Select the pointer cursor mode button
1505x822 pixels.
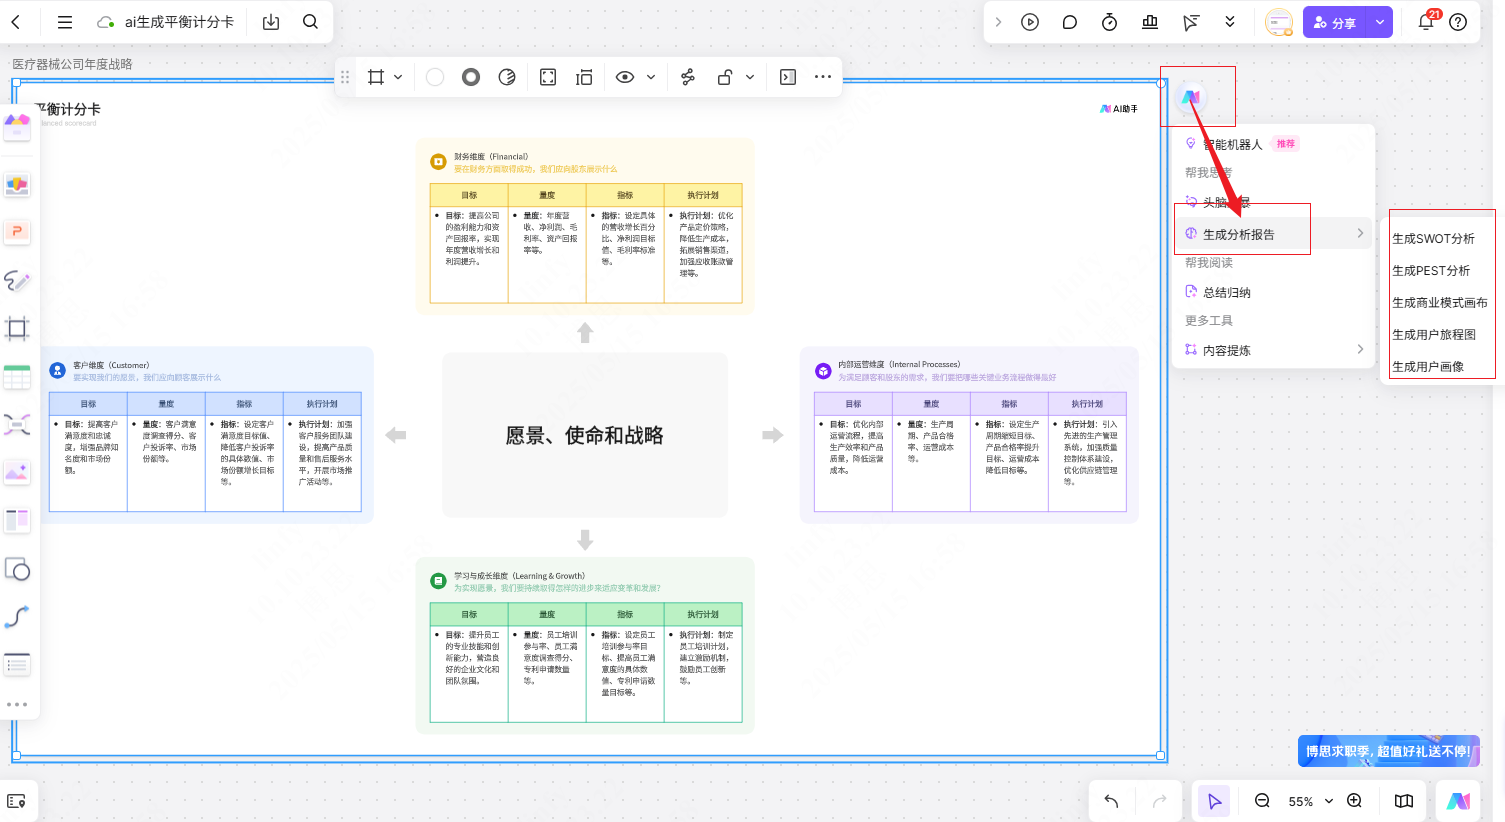[x=1214, y=801]
